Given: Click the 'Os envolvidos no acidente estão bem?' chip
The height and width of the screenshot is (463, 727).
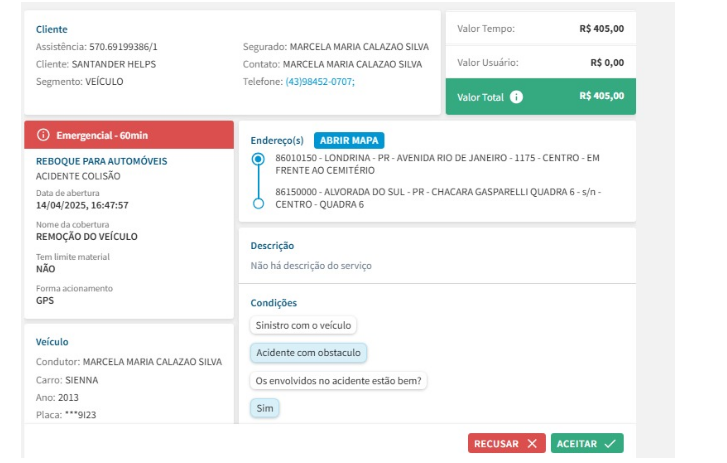Looking at the screenshot, I should click(x=338, y=381).
